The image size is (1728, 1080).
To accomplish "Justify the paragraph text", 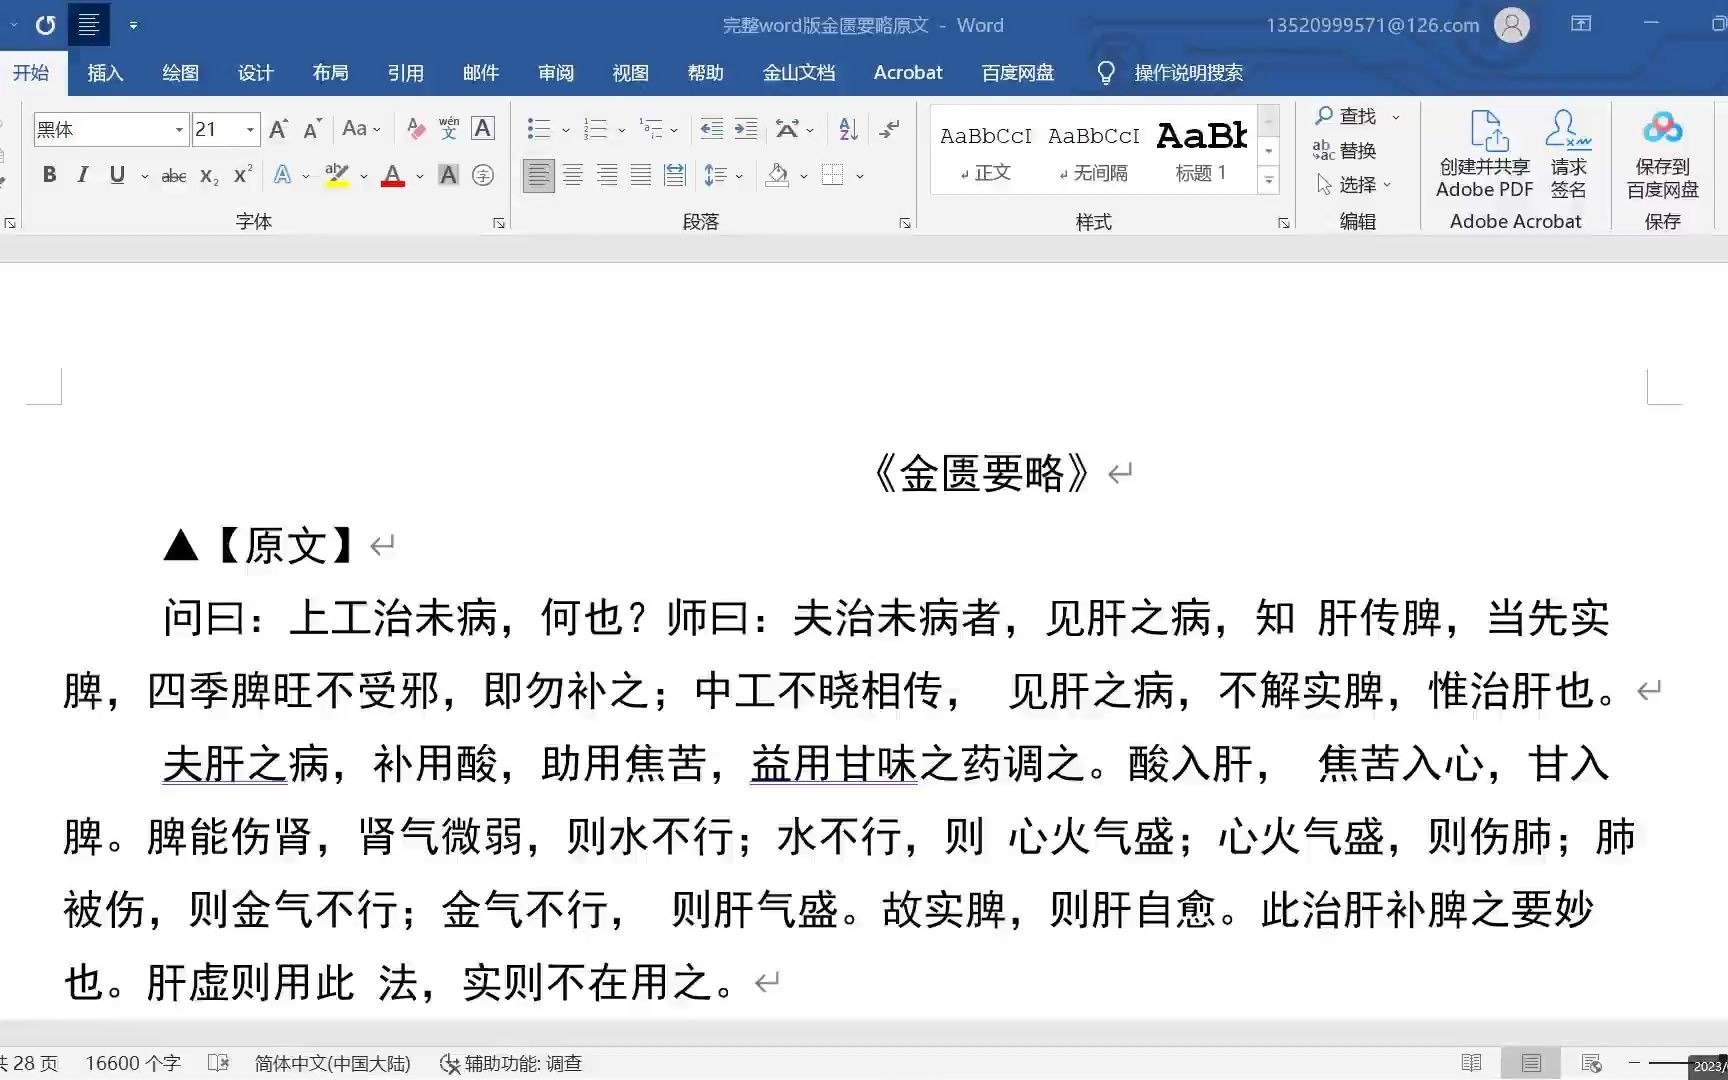I will point(641,176).
